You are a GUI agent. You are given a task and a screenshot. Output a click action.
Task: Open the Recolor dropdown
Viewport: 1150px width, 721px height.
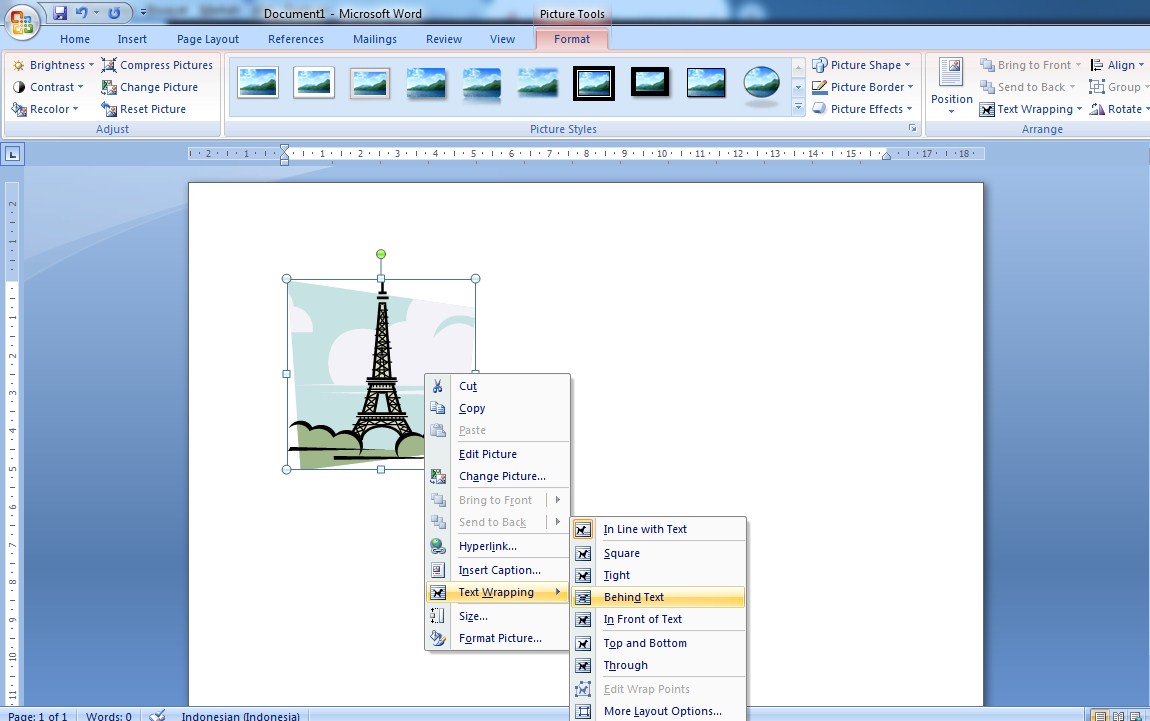coord(45,109)
